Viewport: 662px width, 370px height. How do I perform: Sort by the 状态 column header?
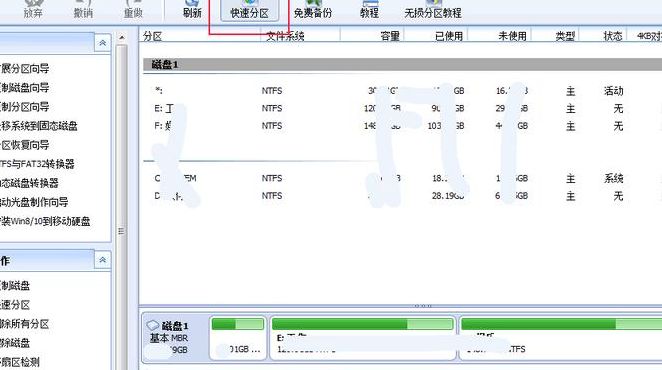[x=613, y=36]
